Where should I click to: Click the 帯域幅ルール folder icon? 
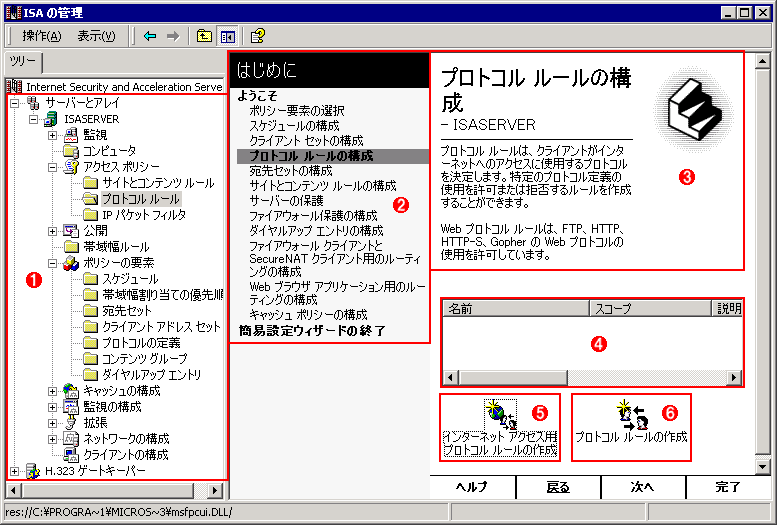71,247
